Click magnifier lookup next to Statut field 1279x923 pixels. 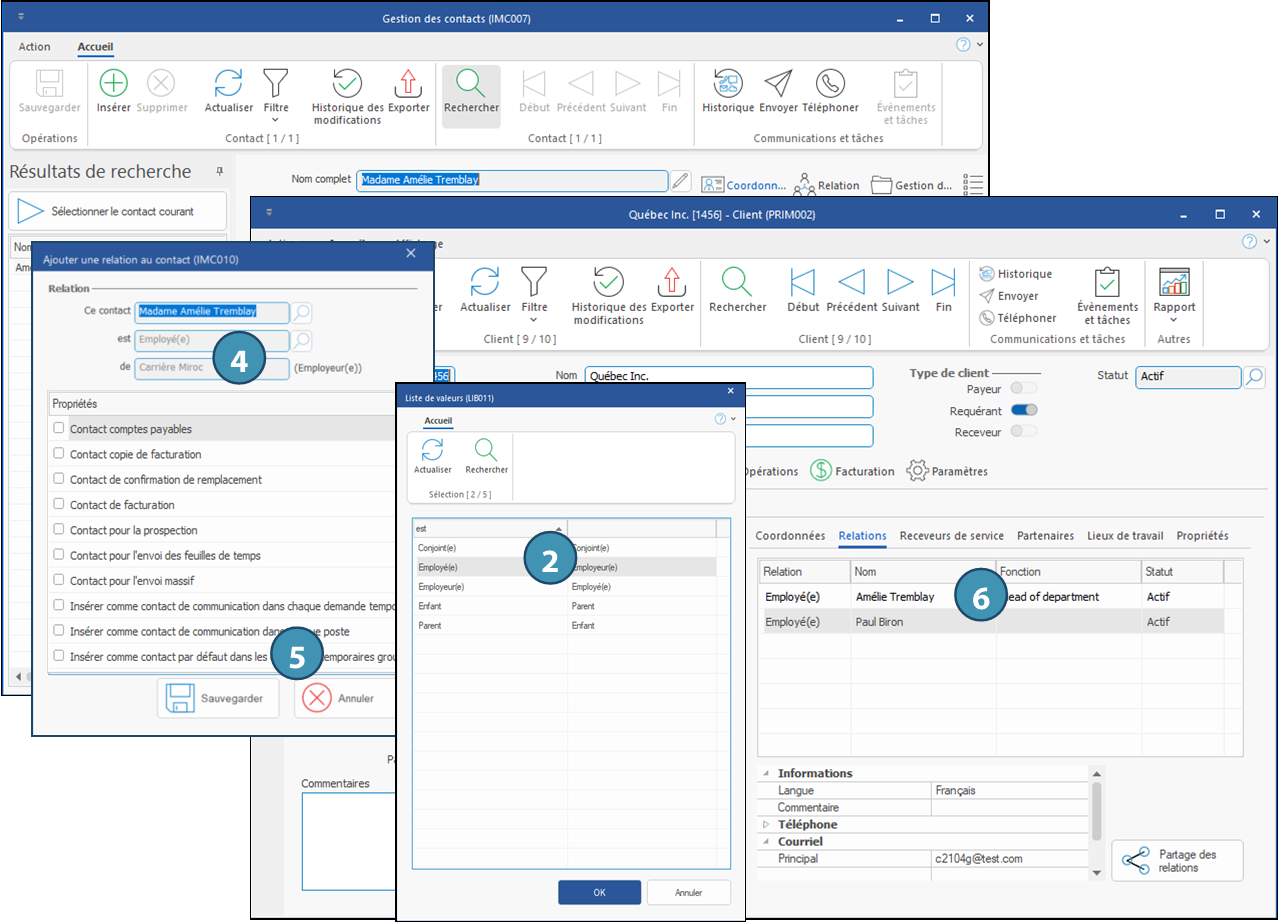point(1254,377)
